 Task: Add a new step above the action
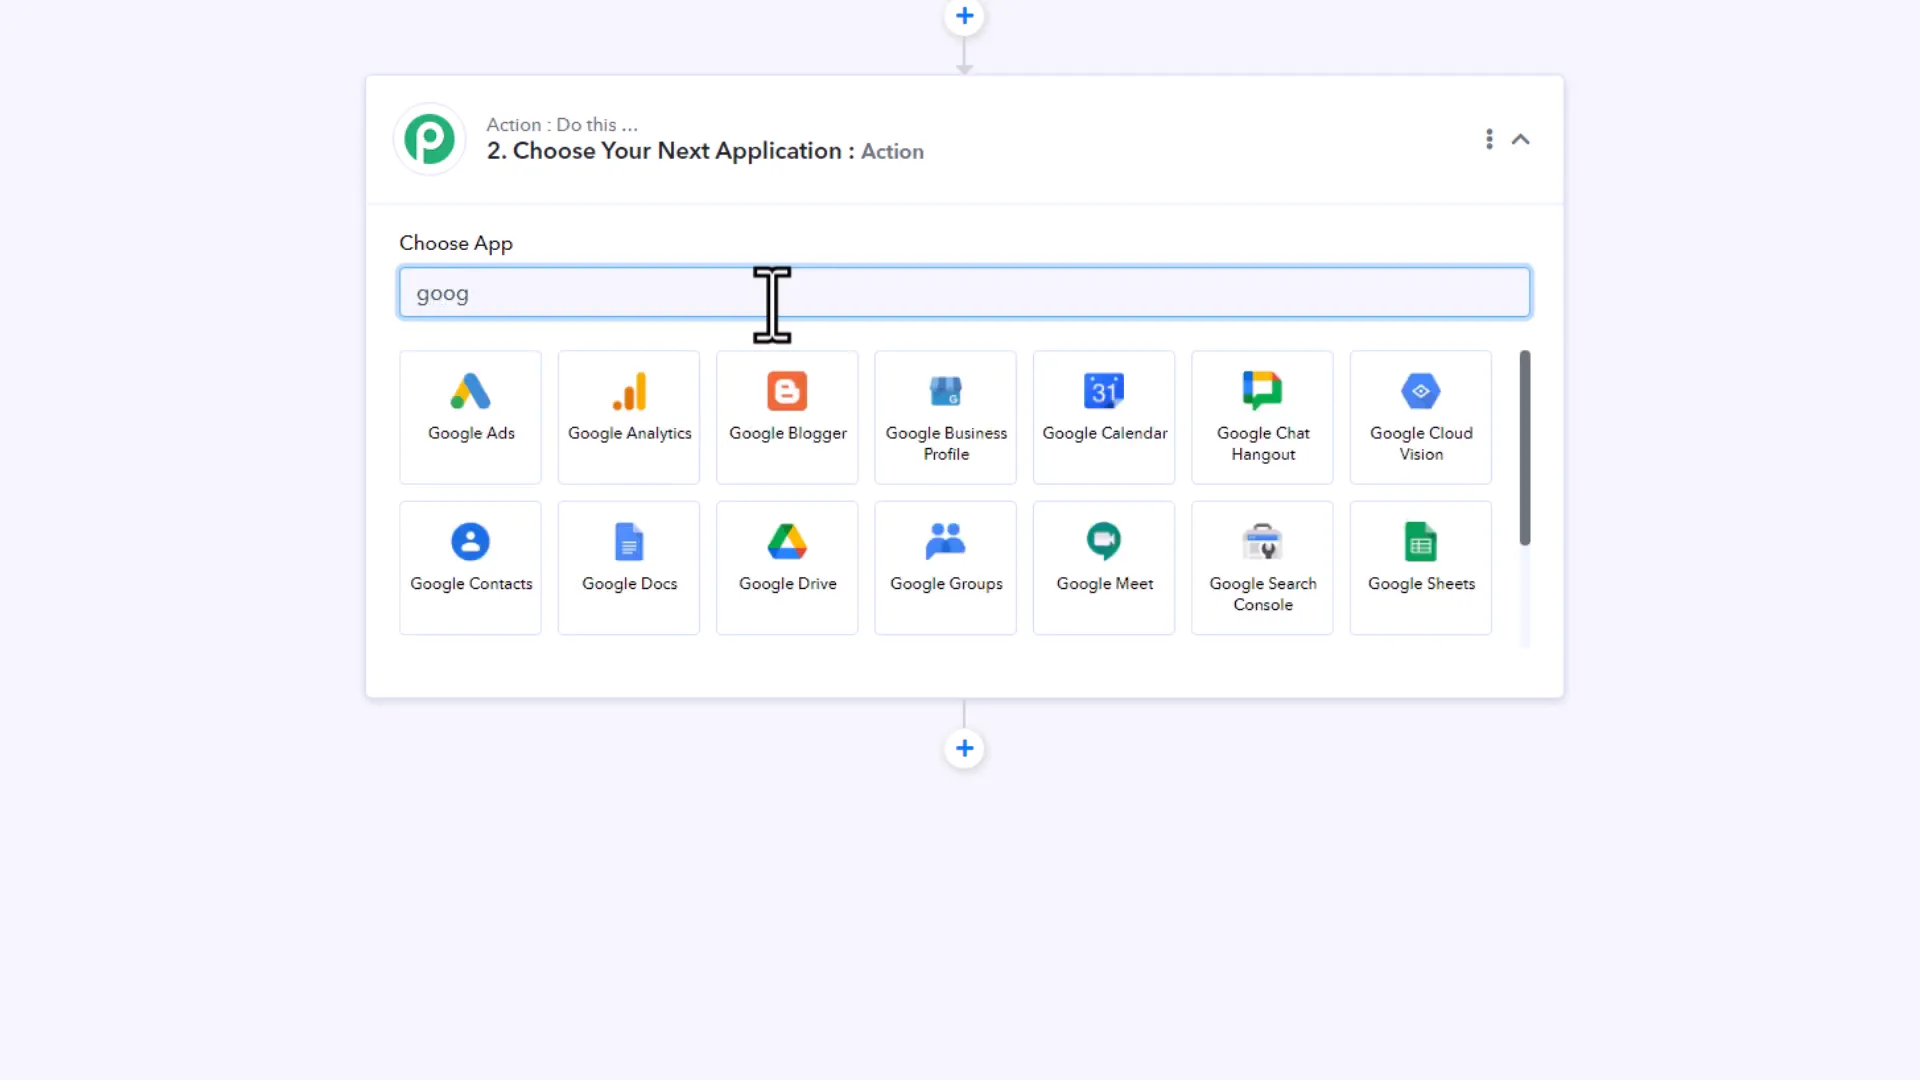pyautogui.click(x=963, y=15)
